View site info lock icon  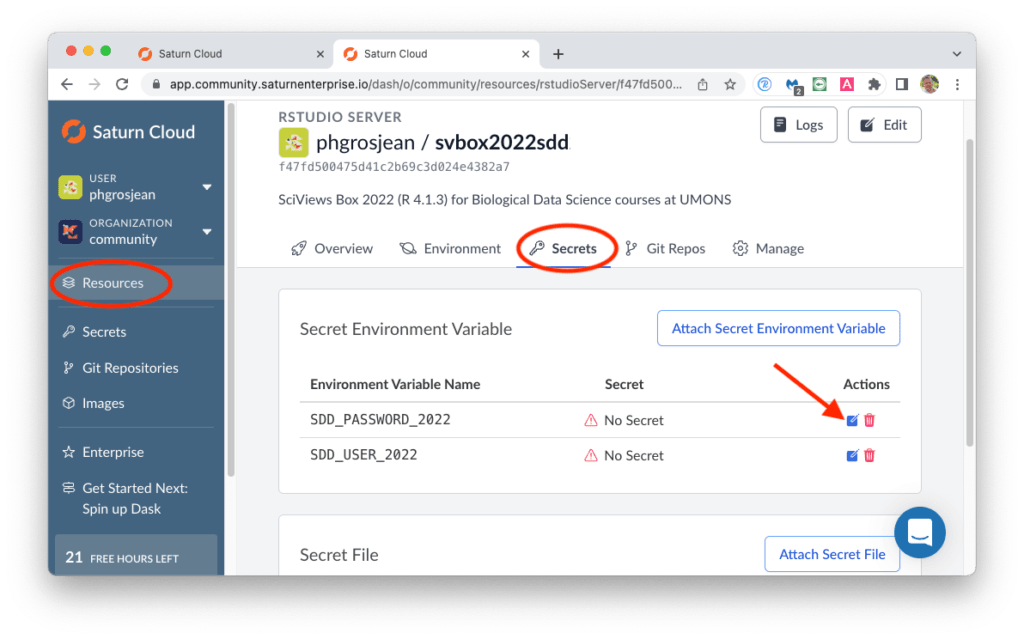[155, 84]
